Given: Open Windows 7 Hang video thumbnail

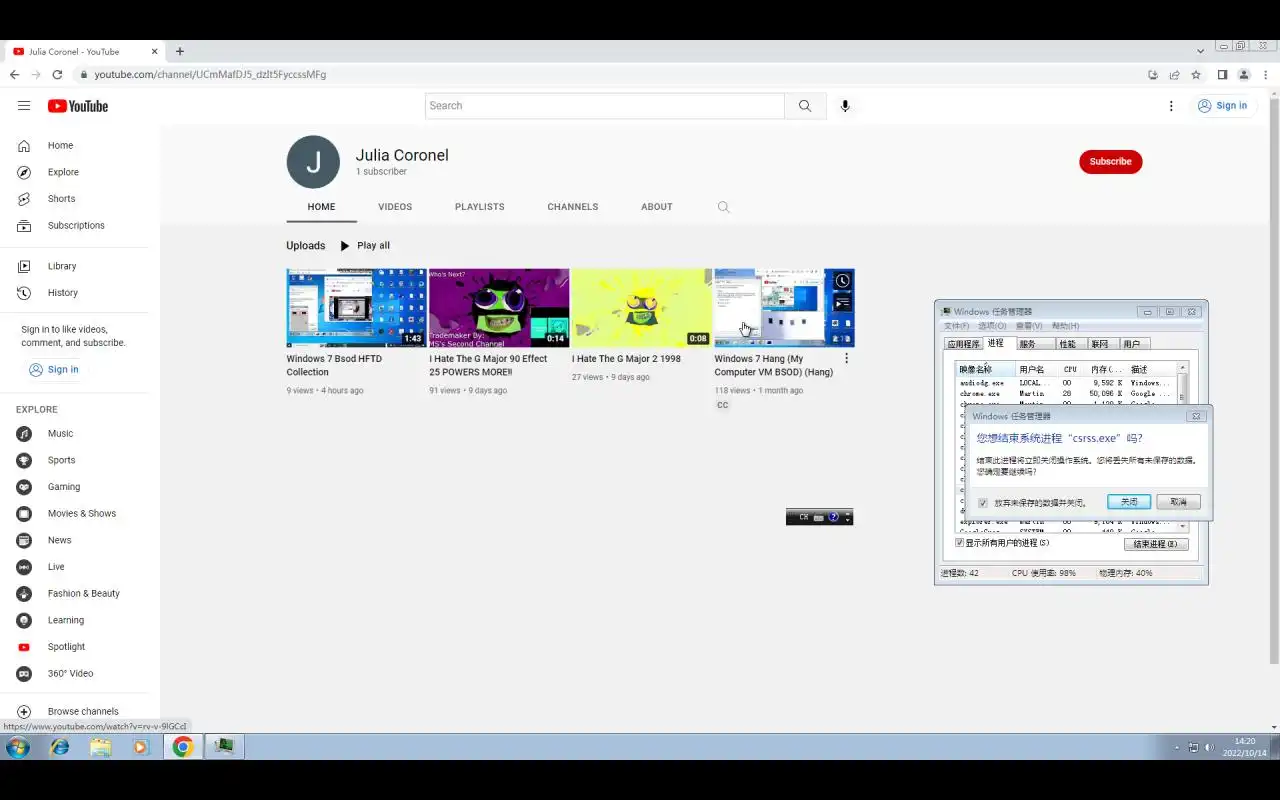Looking at the screenshot, I should click(784, 308).
